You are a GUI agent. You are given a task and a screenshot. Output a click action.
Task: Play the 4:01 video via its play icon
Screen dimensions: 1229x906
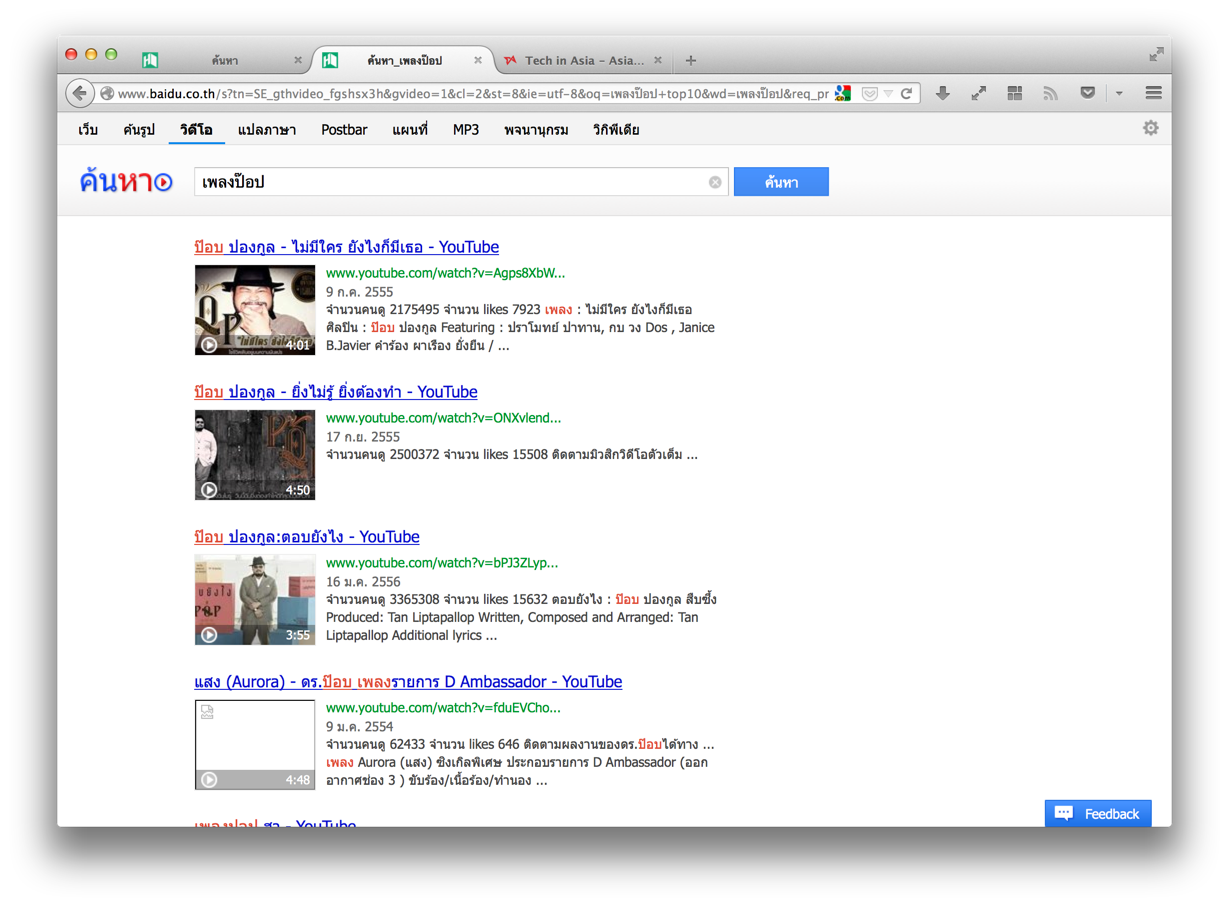[x=209, y=344]
